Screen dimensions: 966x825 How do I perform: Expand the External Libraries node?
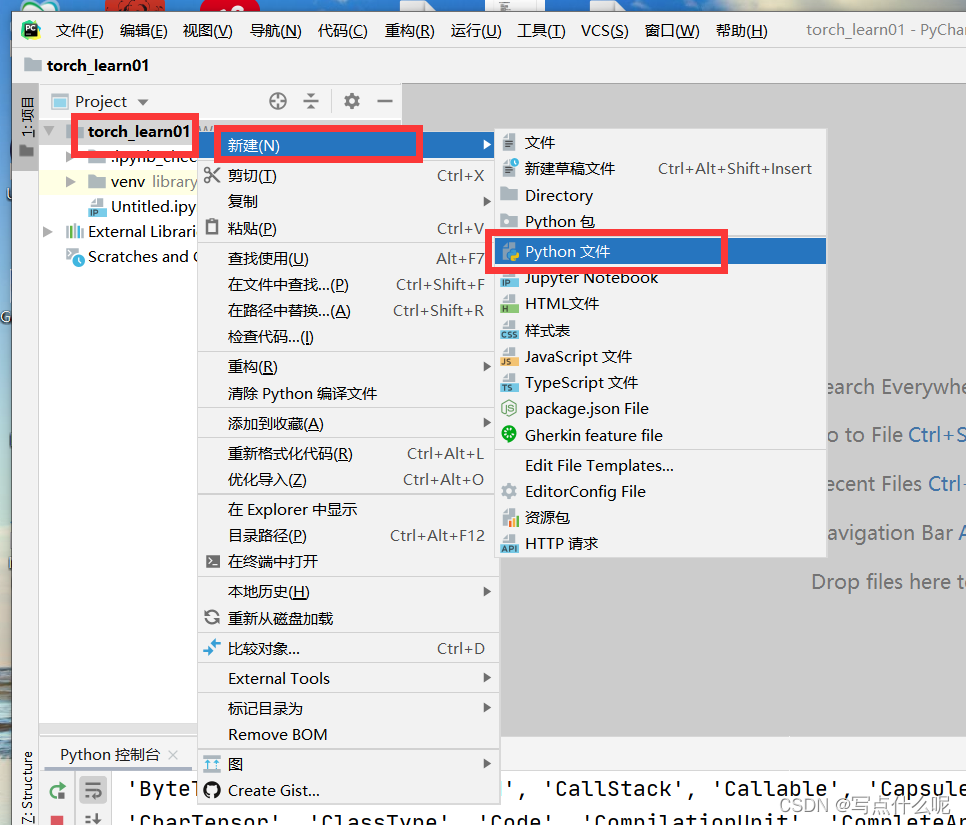47,231
